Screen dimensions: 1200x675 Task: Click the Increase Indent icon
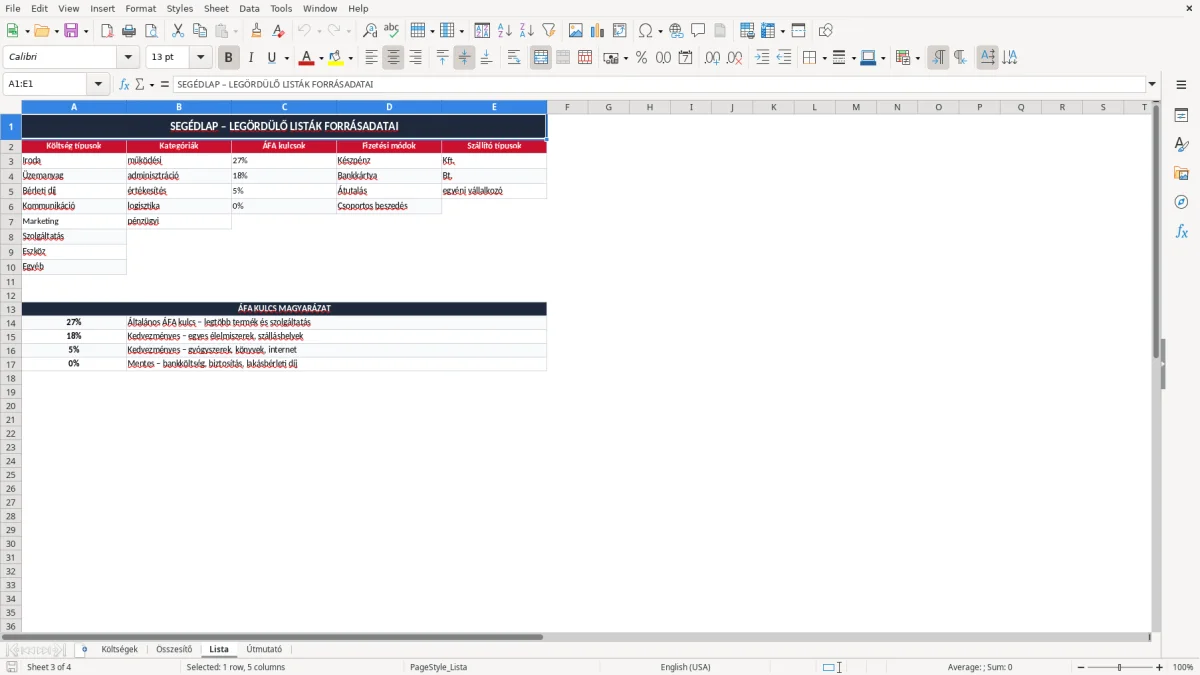[762, 58]
